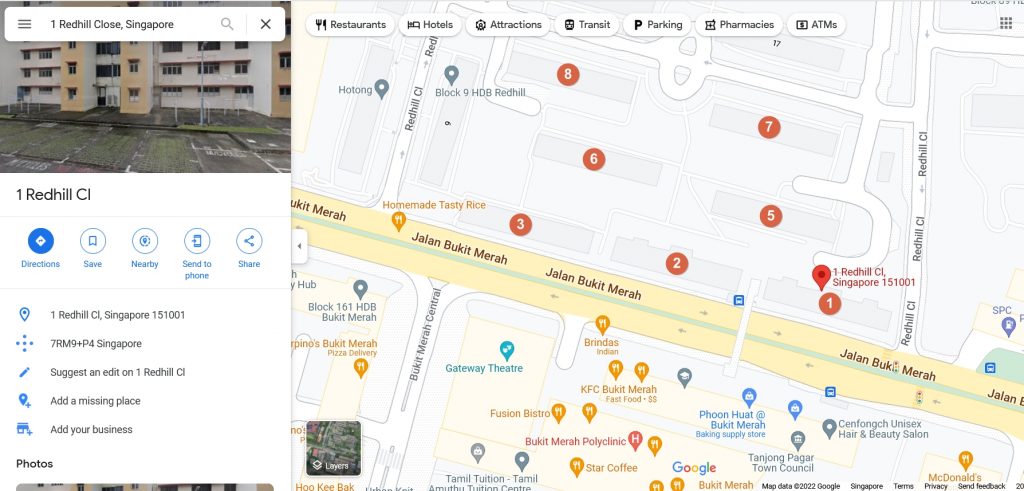
Task: Filter map by Restaurants
Action: coord(350,25)
